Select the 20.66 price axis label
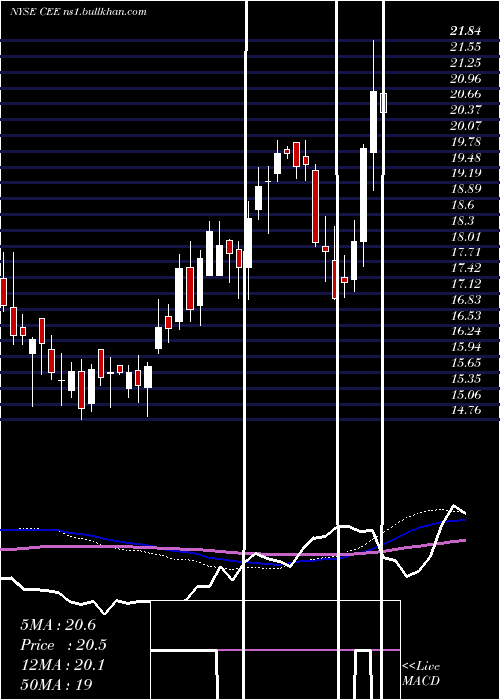Viewport: 500px width, 700px height. point(465,94)
